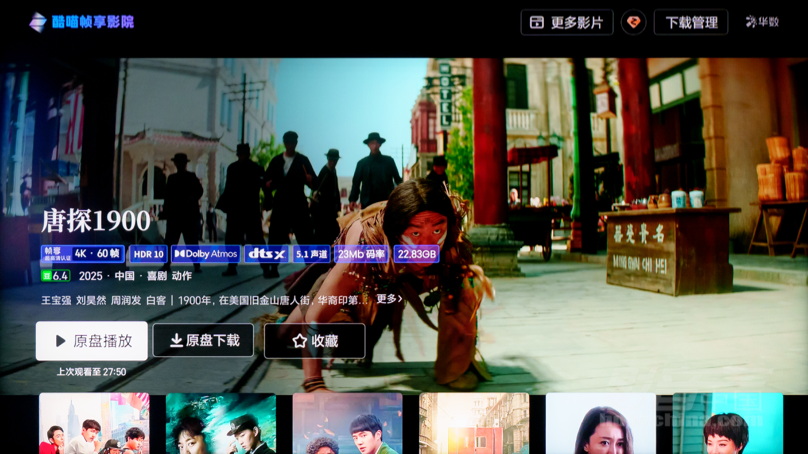Select the first movie thumbnail in row

(x=94, y=424)
